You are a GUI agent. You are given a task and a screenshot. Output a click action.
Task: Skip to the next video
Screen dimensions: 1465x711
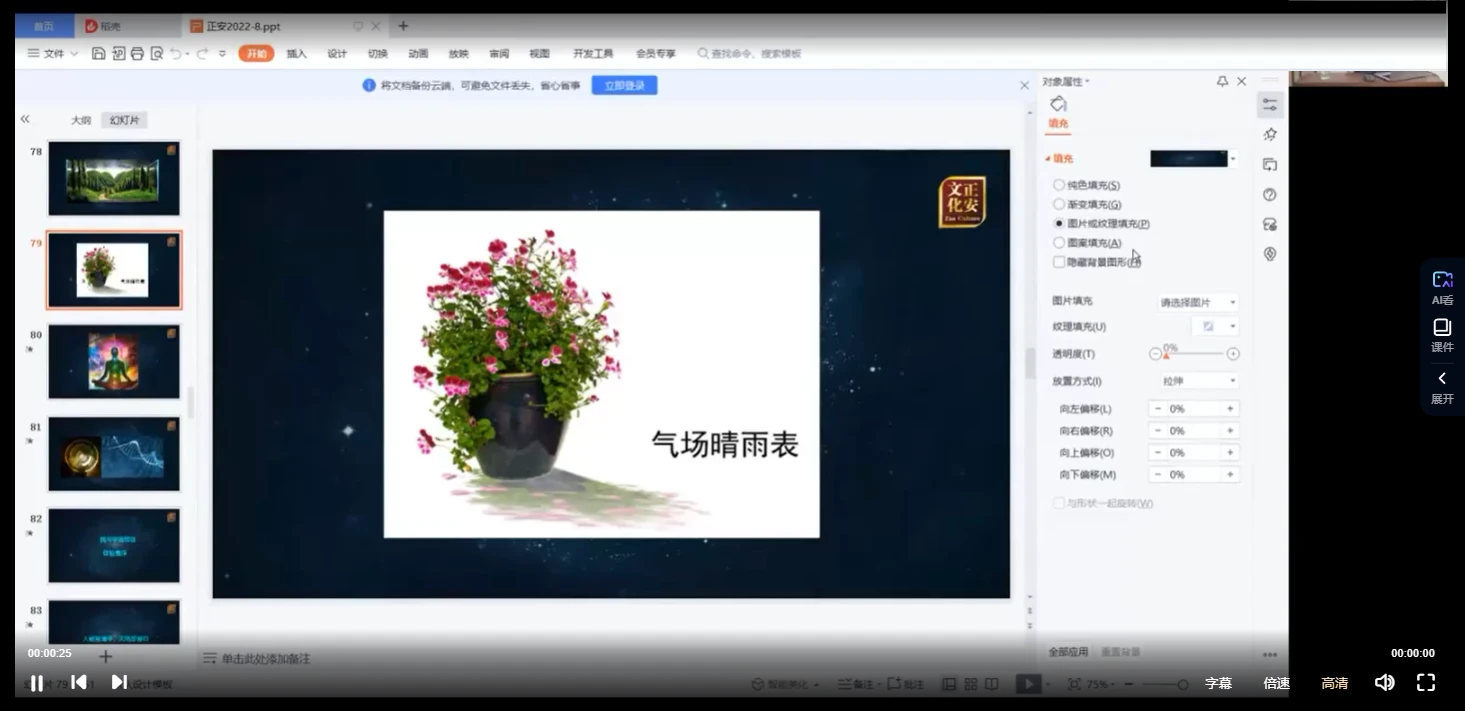[x=119, y=682]
